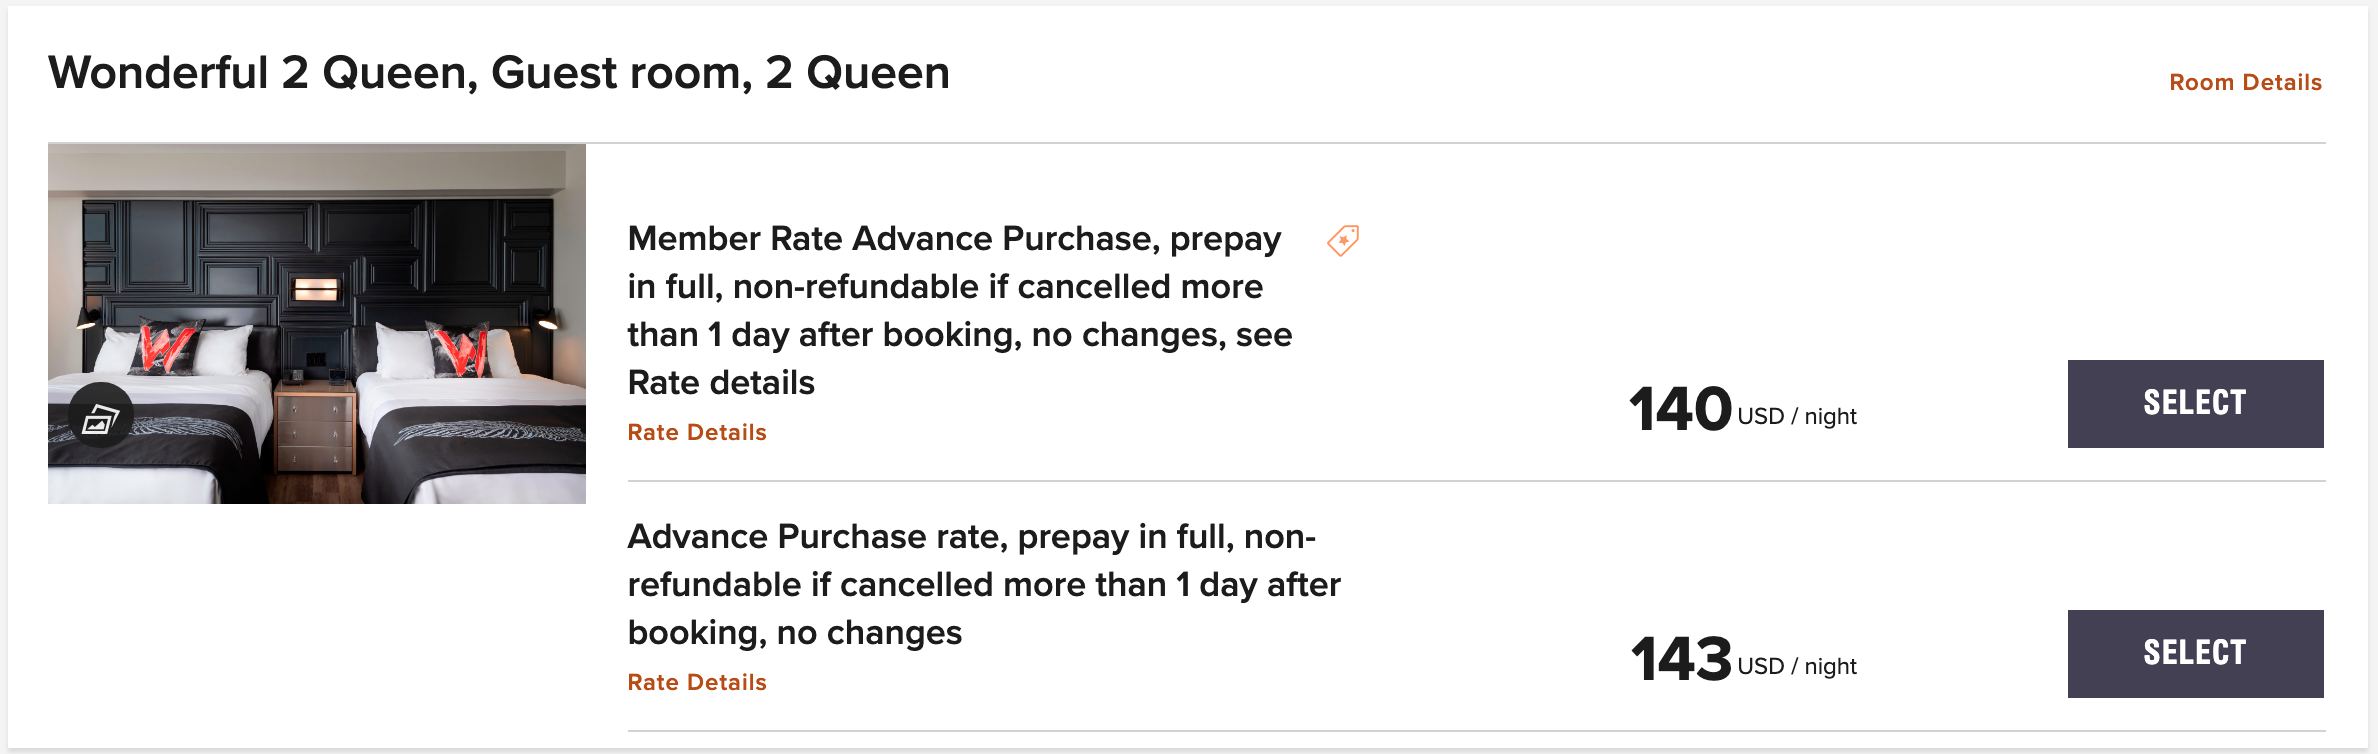Click the right bed's red W pillow

coord(459,352)
